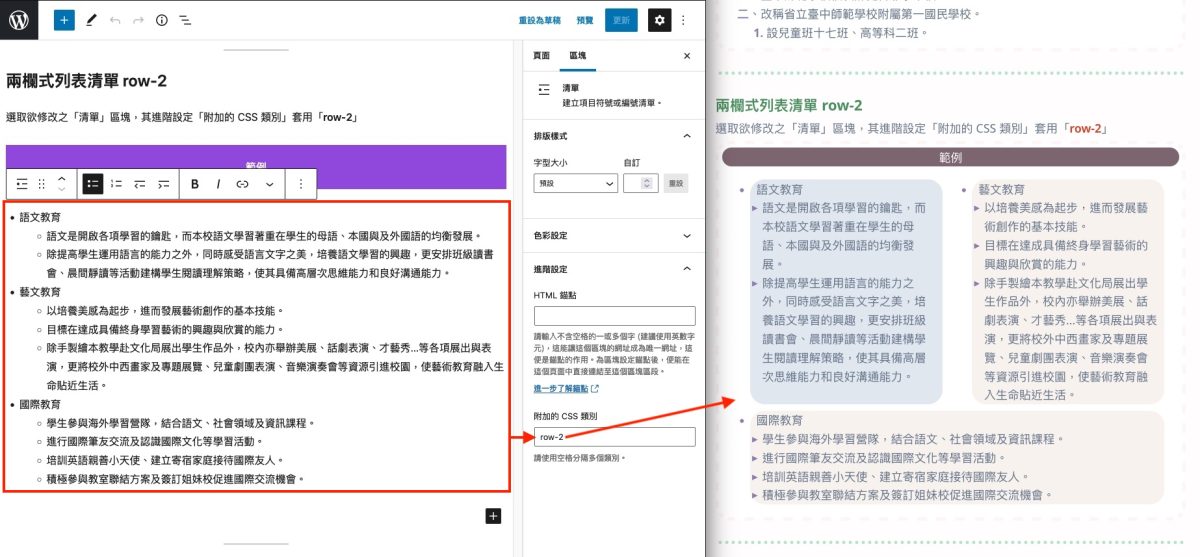The width and height of the screenshot is (1200, 557).
Task: Change block type via list icon
Action: point(23,184)
